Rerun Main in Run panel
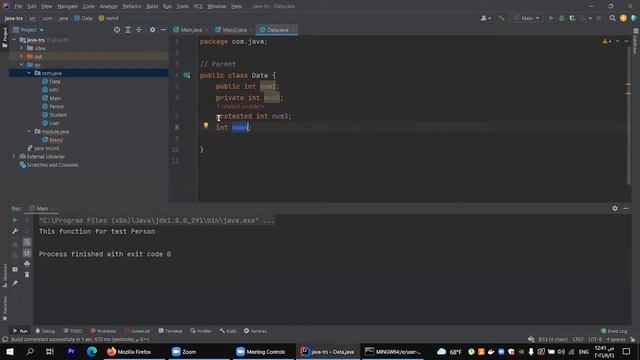Image resolution: width=640 pixels, height=360 pixels. [15, 220]
